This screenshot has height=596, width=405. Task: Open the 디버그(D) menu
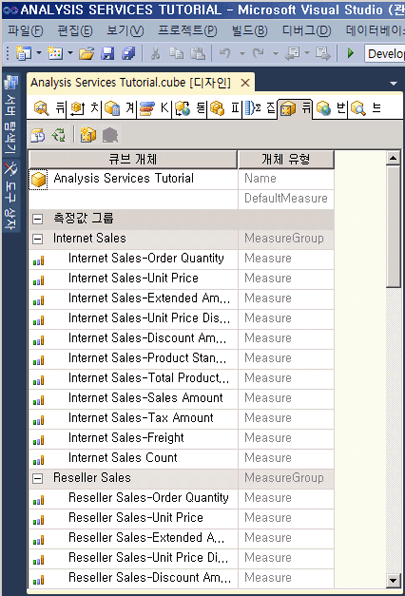click(307, 30)
